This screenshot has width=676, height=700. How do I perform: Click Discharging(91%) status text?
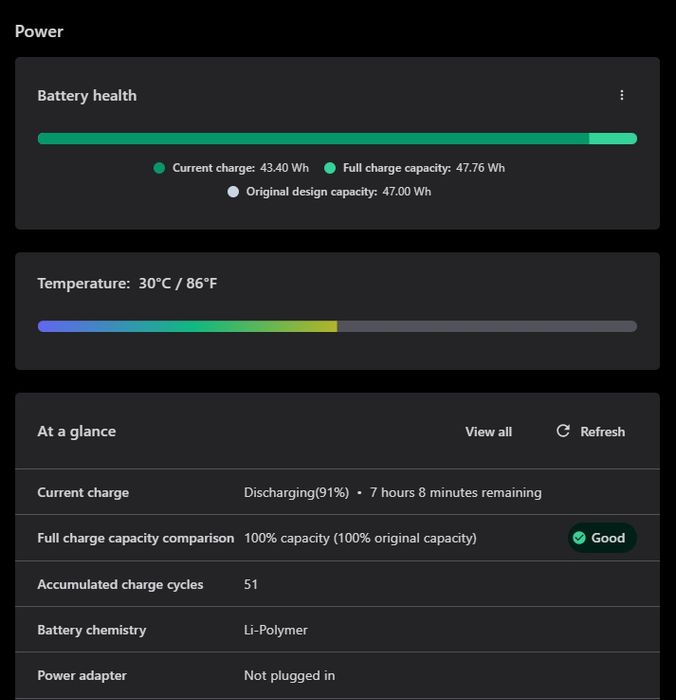(x=296, y=492)
